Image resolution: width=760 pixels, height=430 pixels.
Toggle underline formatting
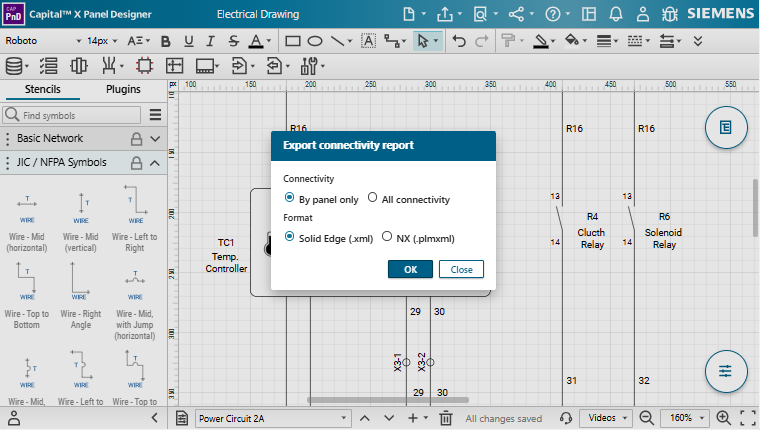tap(189, 41)
